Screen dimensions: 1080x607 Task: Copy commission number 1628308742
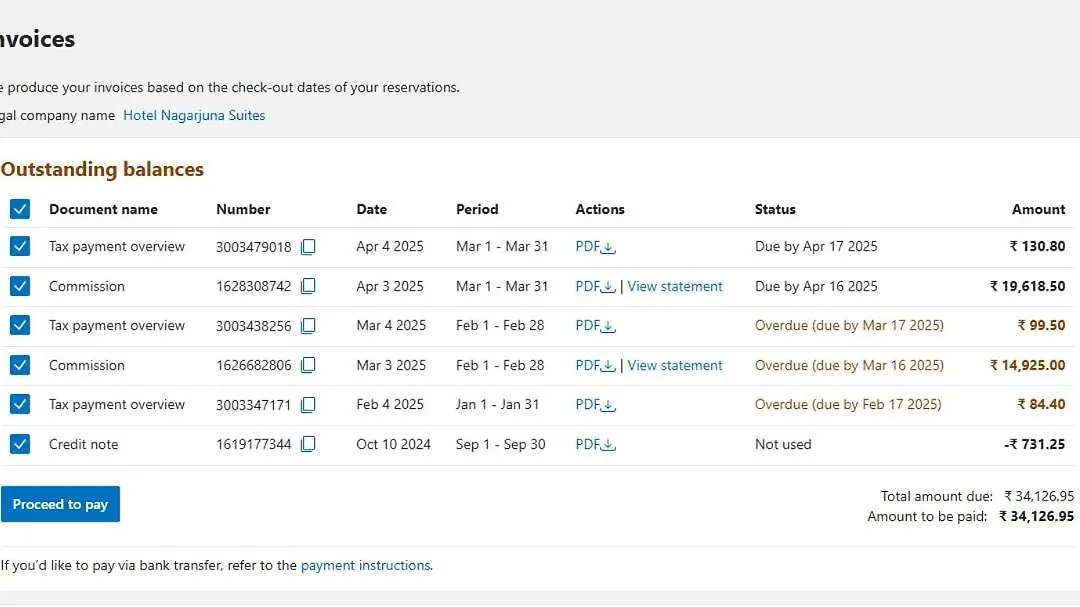308,287
